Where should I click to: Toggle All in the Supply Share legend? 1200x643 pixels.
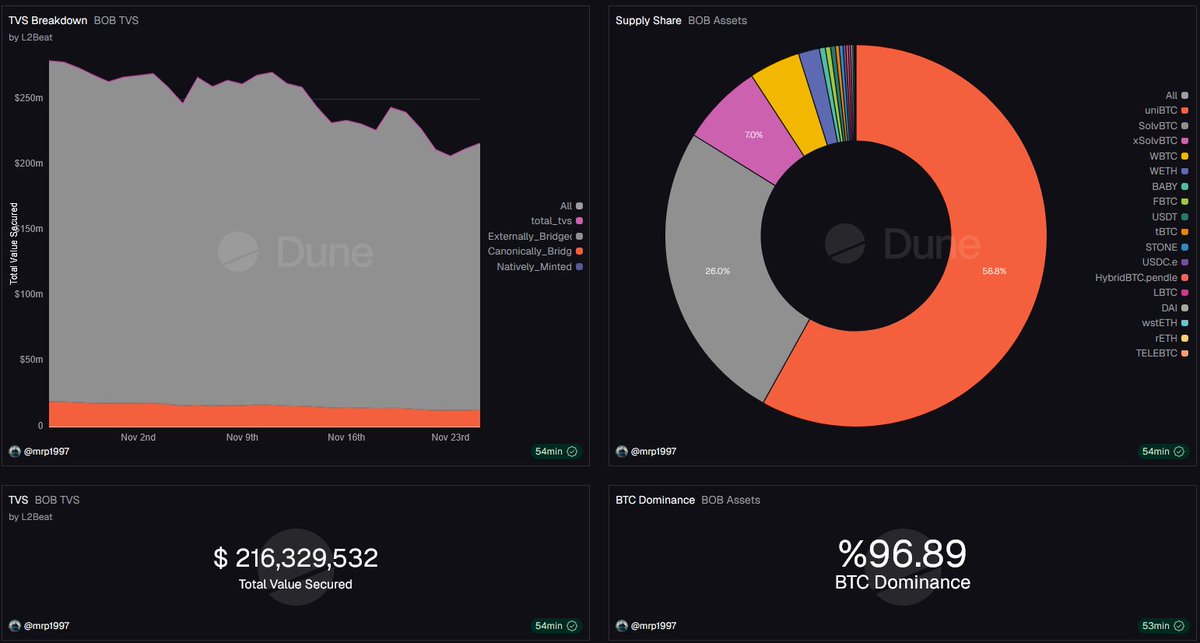pos(1177,95)
